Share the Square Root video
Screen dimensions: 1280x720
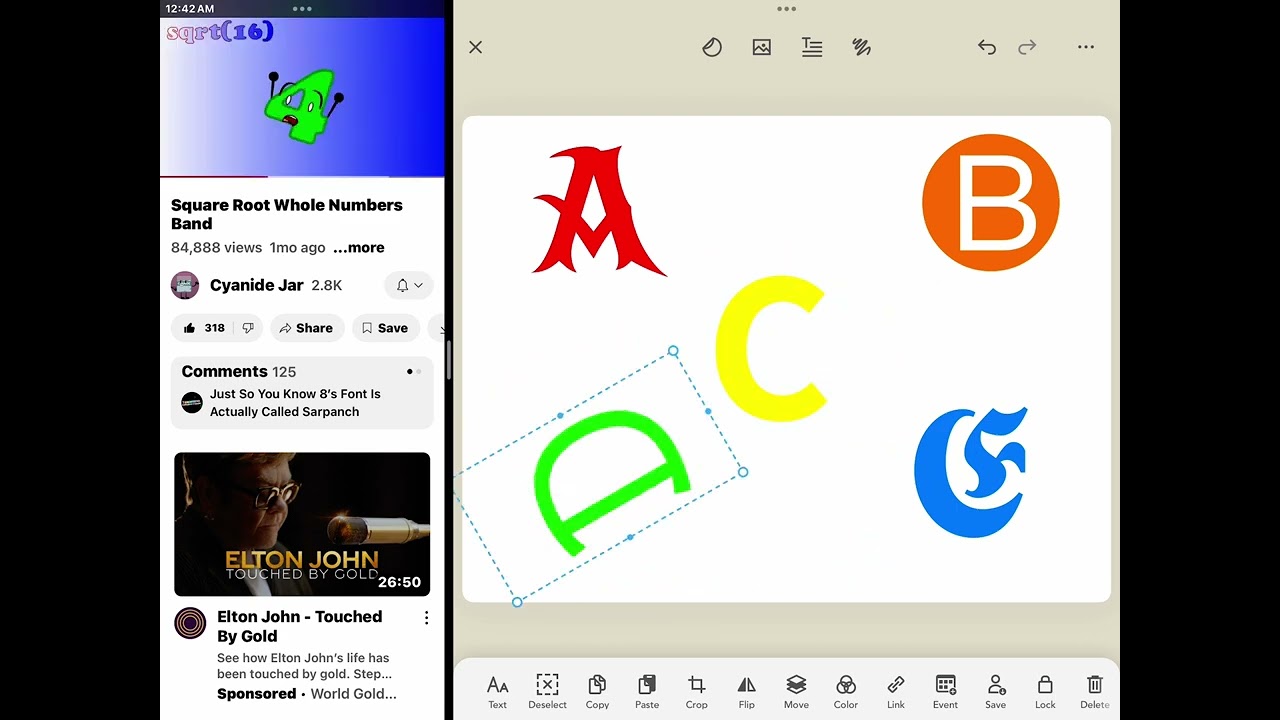[306, 328]
